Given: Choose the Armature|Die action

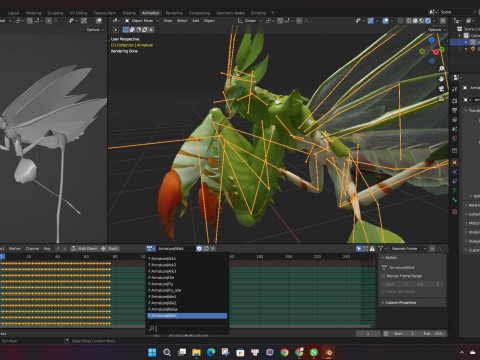Looking at the screenshot, I should [x=187, y=277].
